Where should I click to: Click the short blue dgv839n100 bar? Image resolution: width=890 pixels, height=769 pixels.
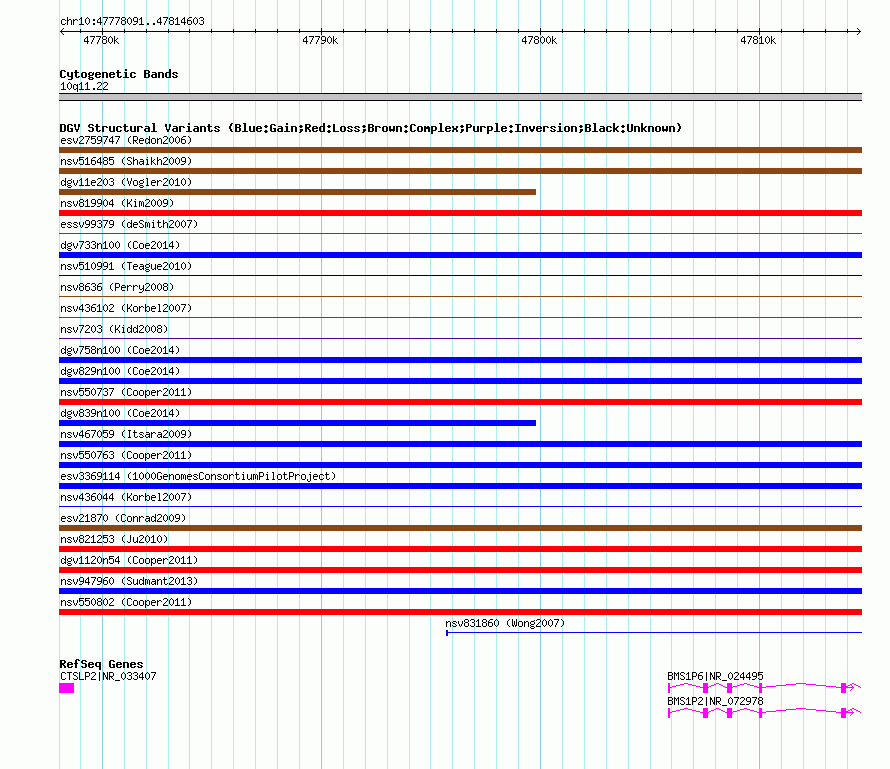(x=297, y=423)
